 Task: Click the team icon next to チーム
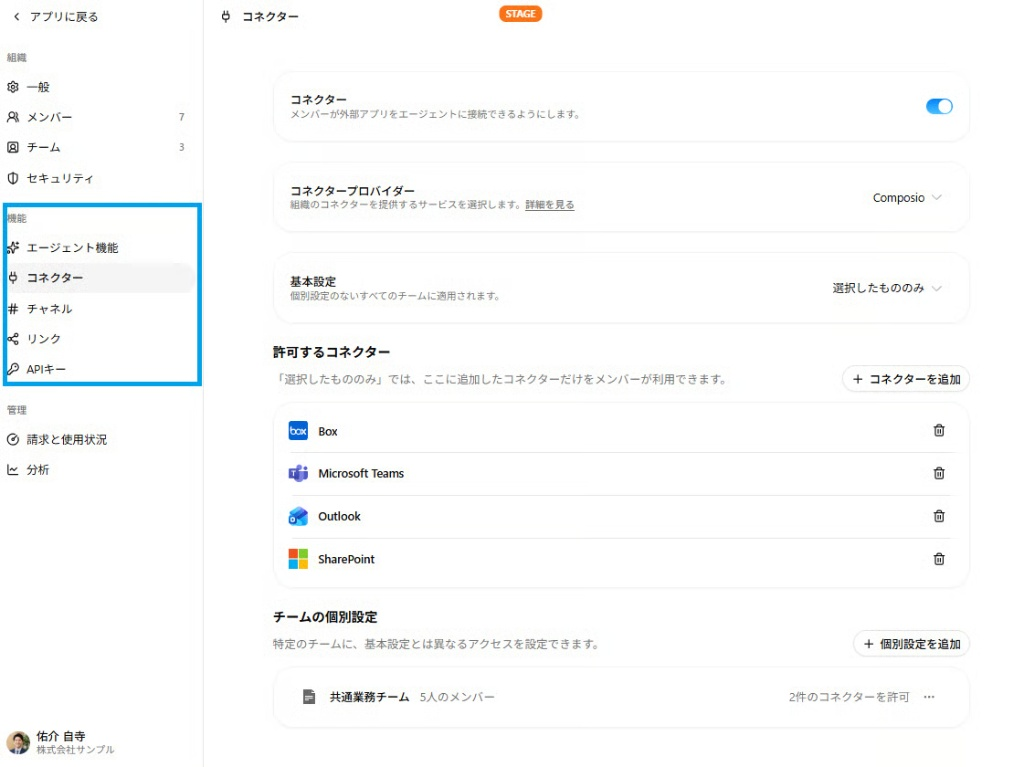pos(12,147)
